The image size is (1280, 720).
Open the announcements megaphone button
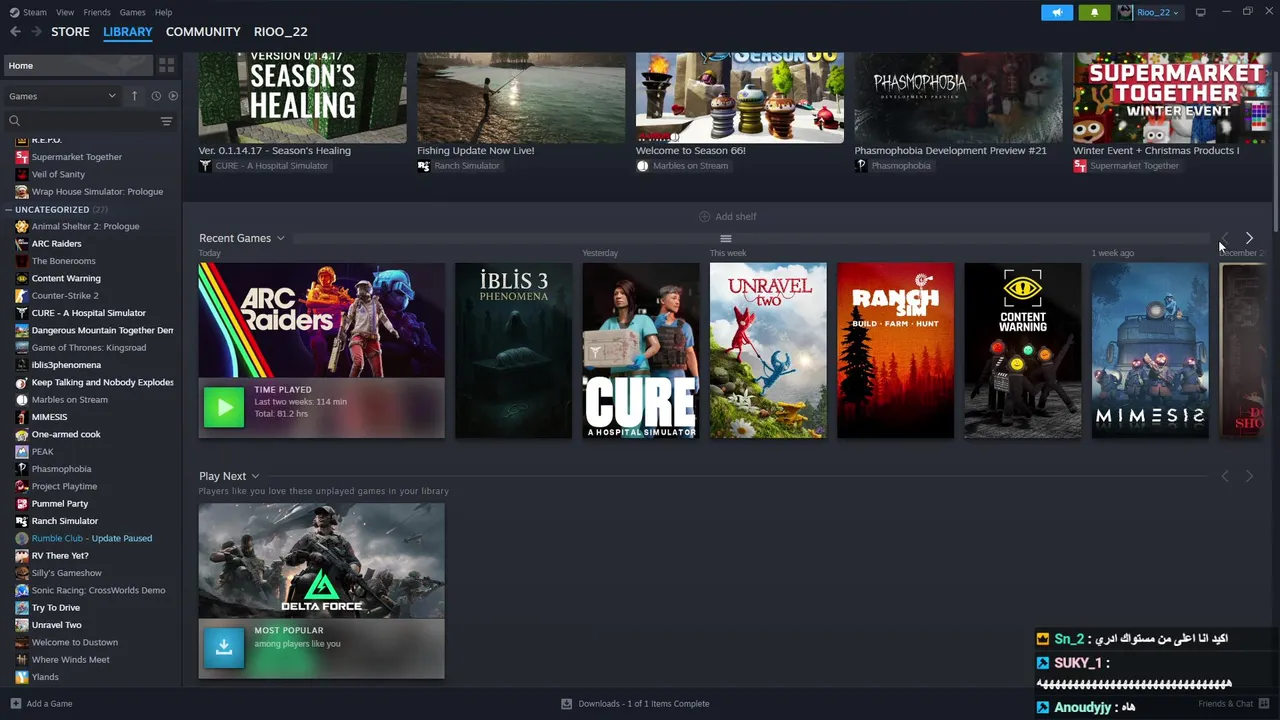click(1057, 12)
